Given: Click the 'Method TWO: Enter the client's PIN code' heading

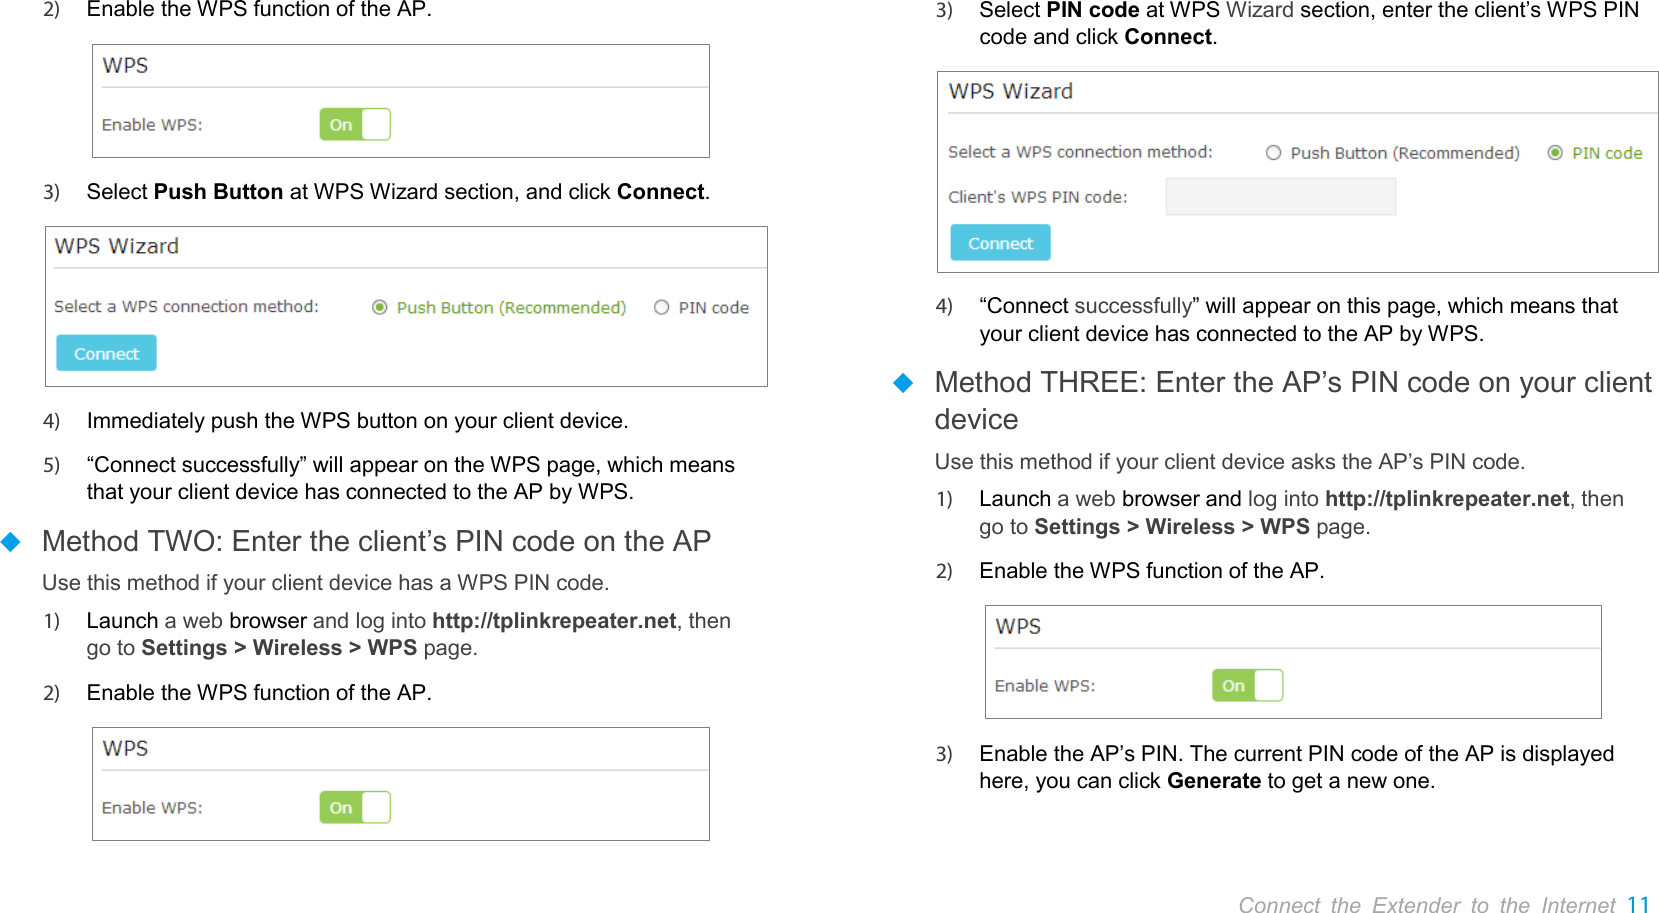Looking at the screenshot, I should coord(376,541).
